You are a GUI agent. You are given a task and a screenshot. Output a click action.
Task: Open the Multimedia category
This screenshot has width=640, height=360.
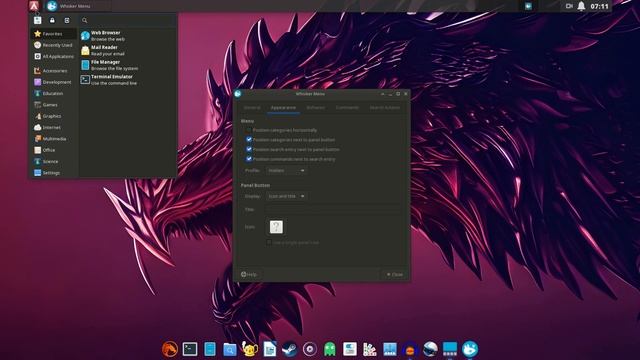tap(53, 139)
